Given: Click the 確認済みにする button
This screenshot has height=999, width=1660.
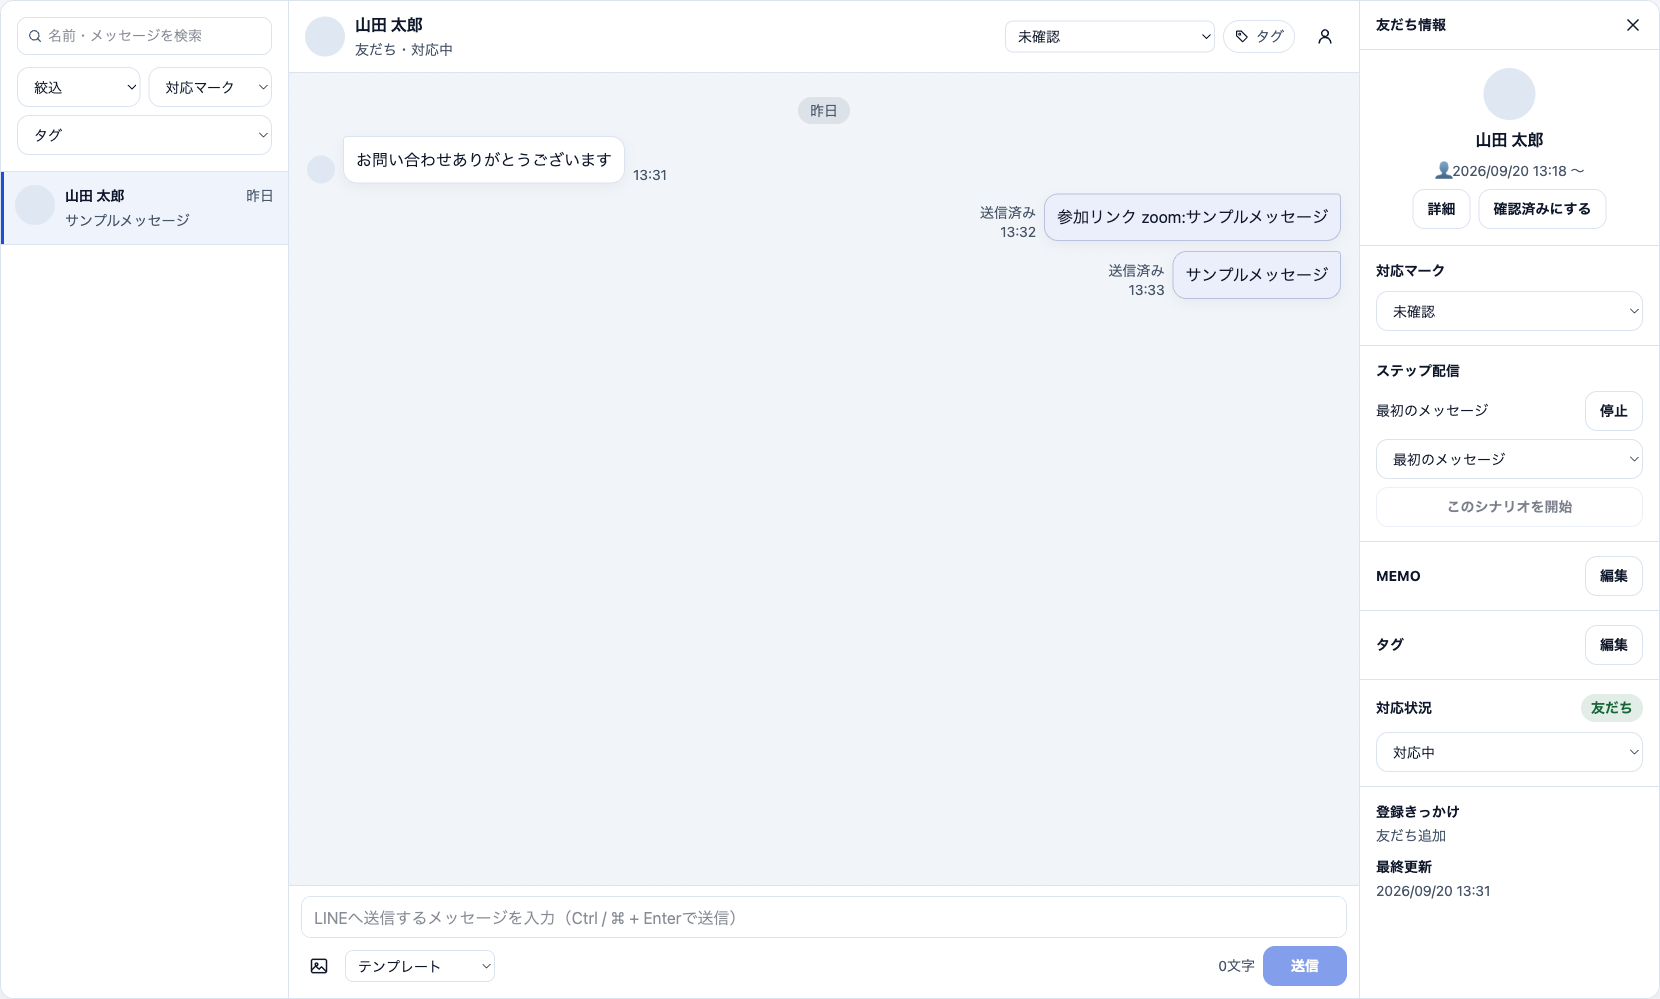Looking at the screenshot, I should [x=1542, y=209].
